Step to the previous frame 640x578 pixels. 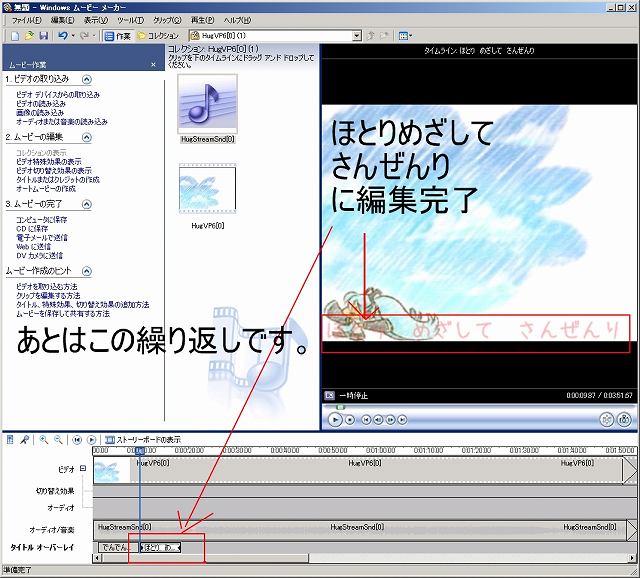pyautogui.click(x=378, y=420)
